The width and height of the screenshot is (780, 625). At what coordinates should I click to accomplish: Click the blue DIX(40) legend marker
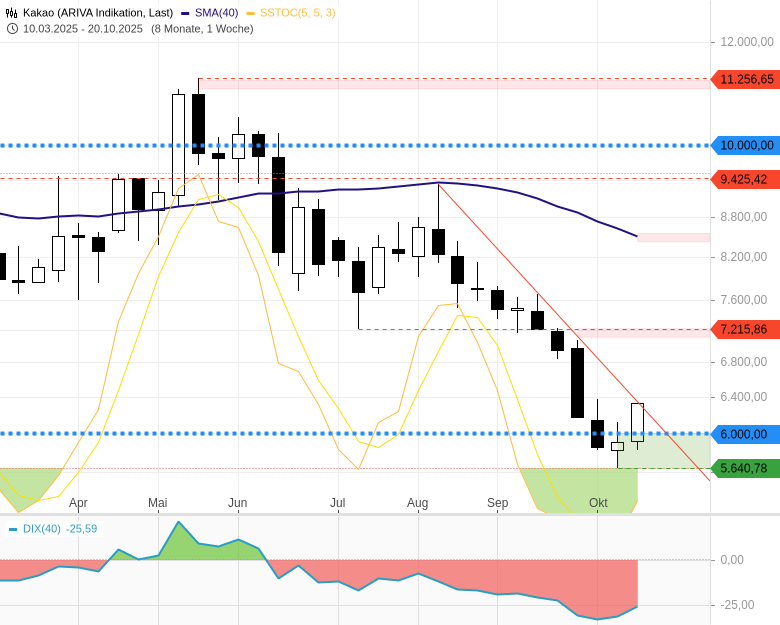[13, 529]
